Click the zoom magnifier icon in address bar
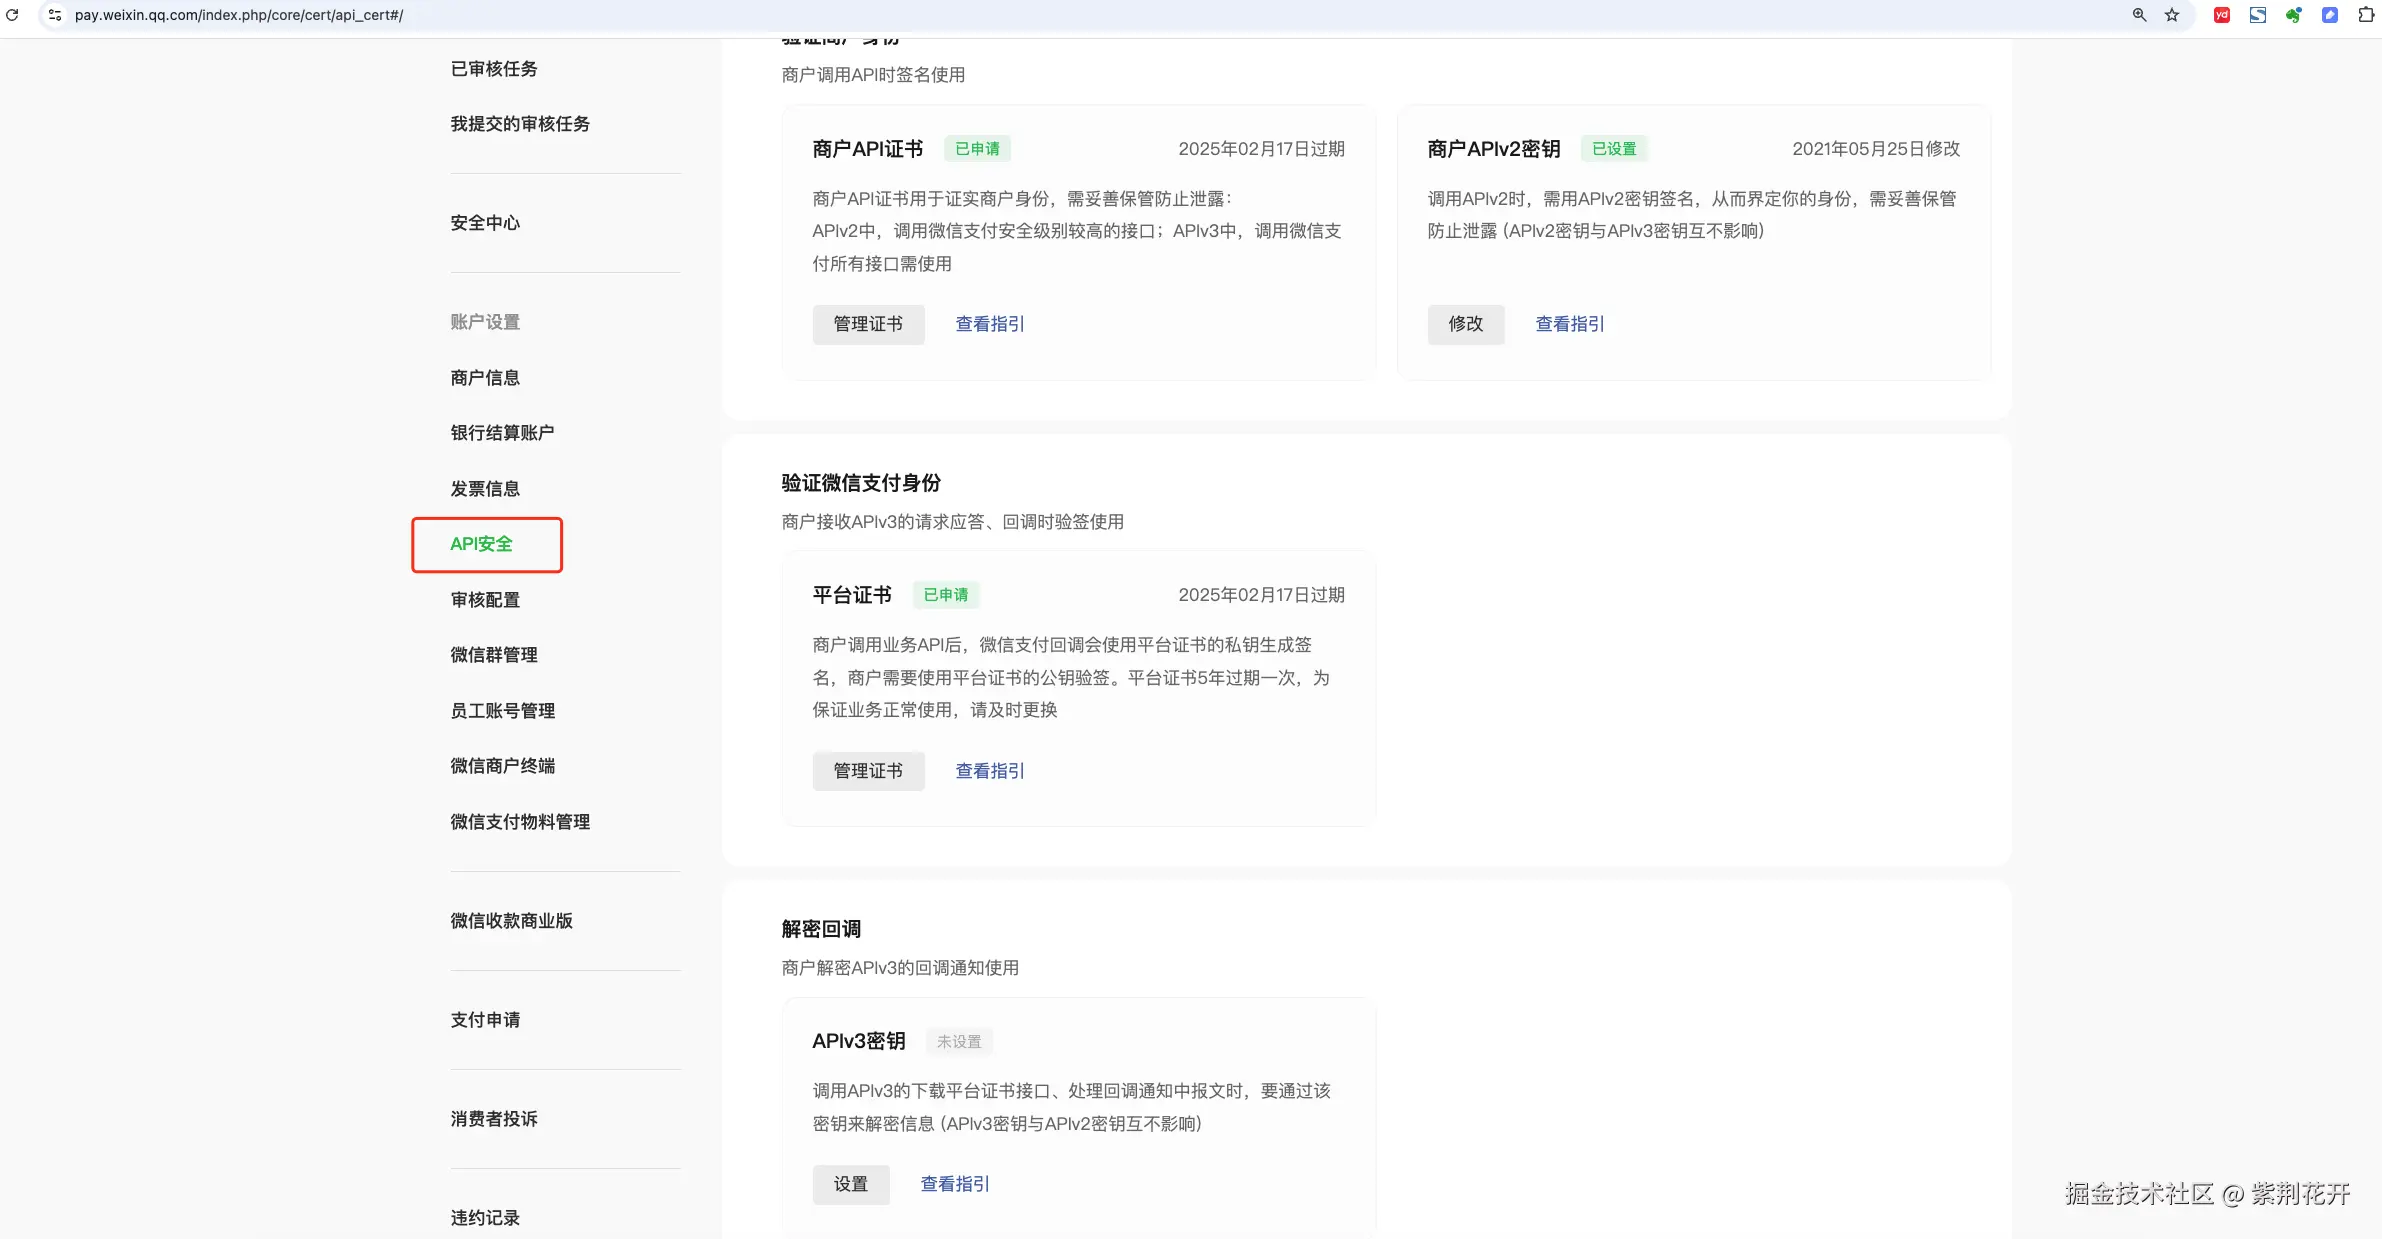The image size is (2382, 1239). point(2139,15)
